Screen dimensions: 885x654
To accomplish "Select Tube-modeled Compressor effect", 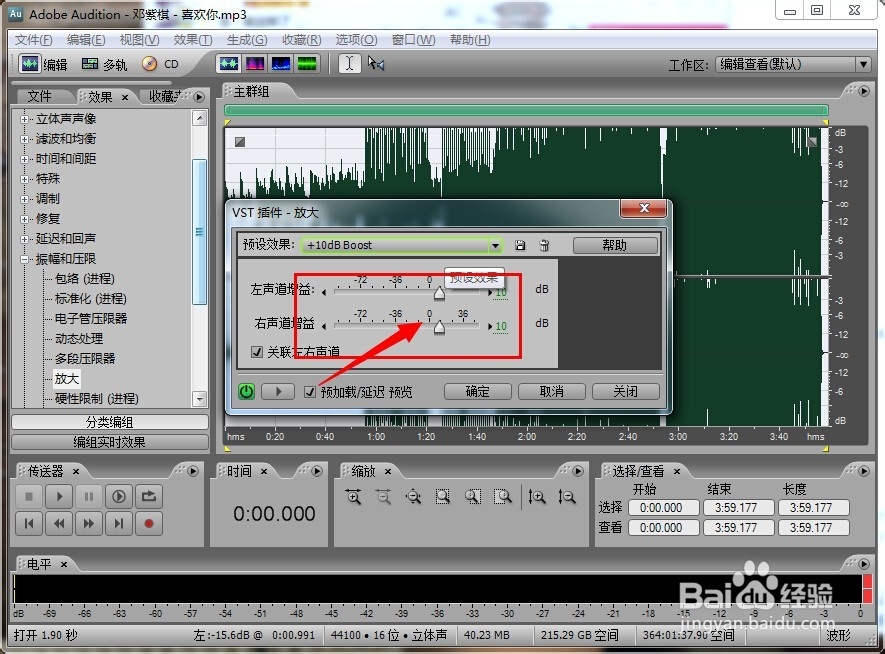I will point(91,319).
